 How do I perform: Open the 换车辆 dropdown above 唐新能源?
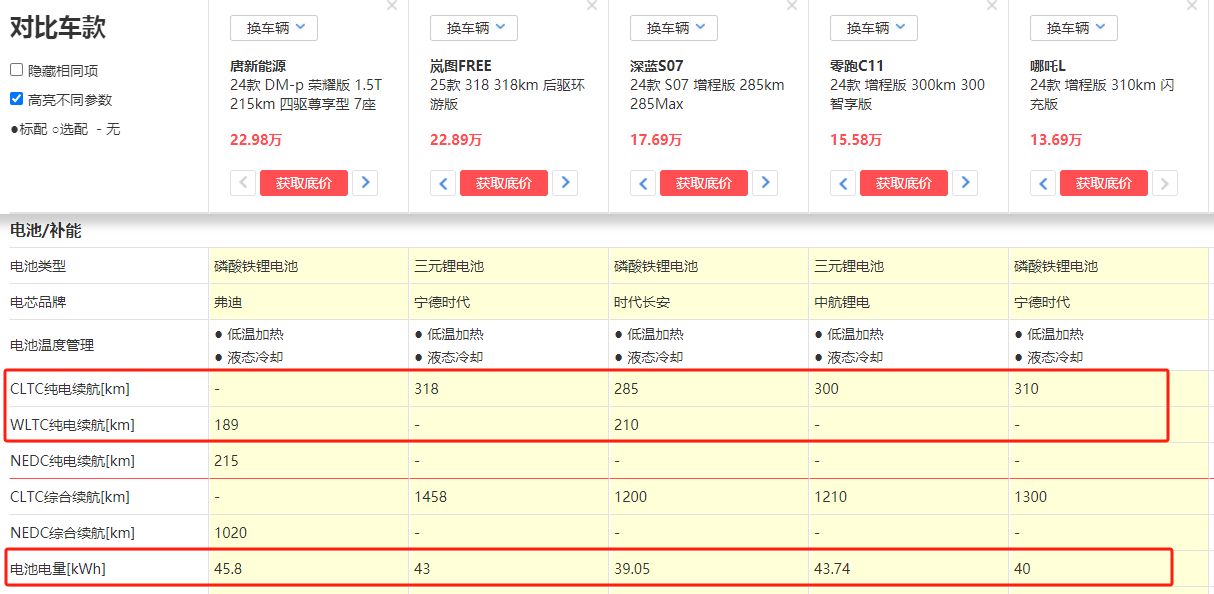coord(273,28)
